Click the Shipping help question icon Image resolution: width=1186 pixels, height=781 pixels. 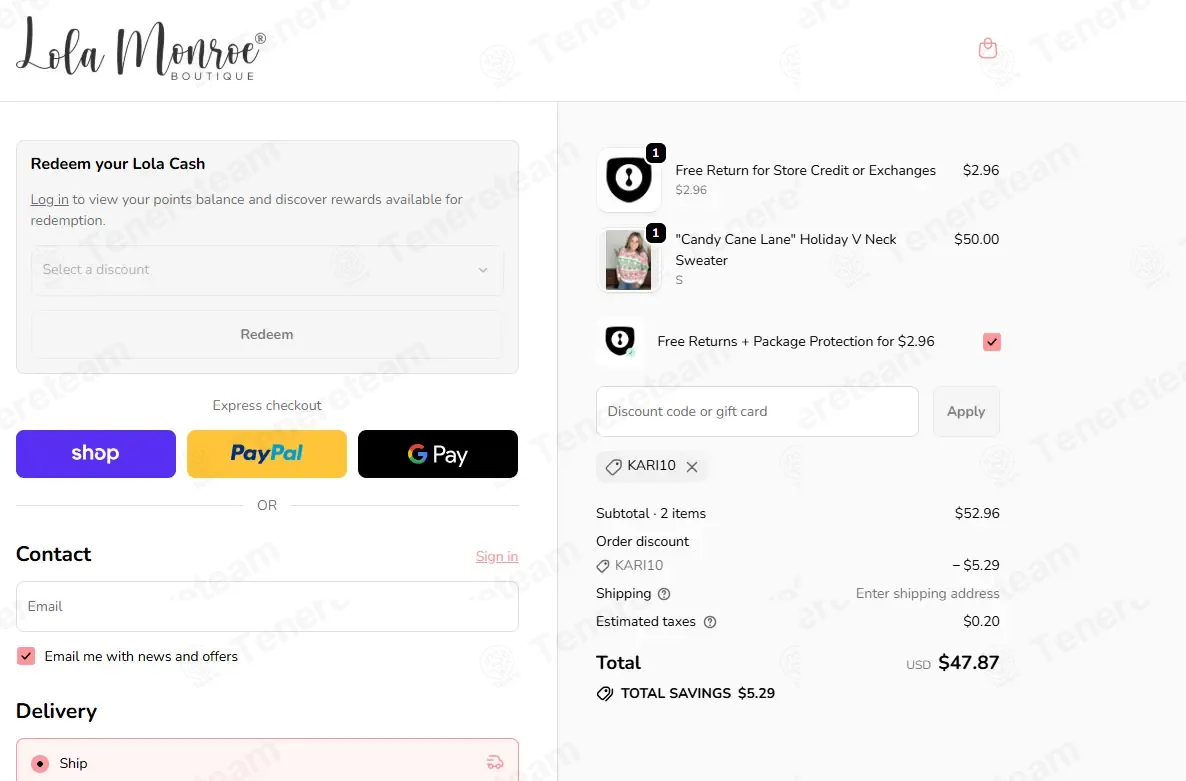click(x=664, y=594)
